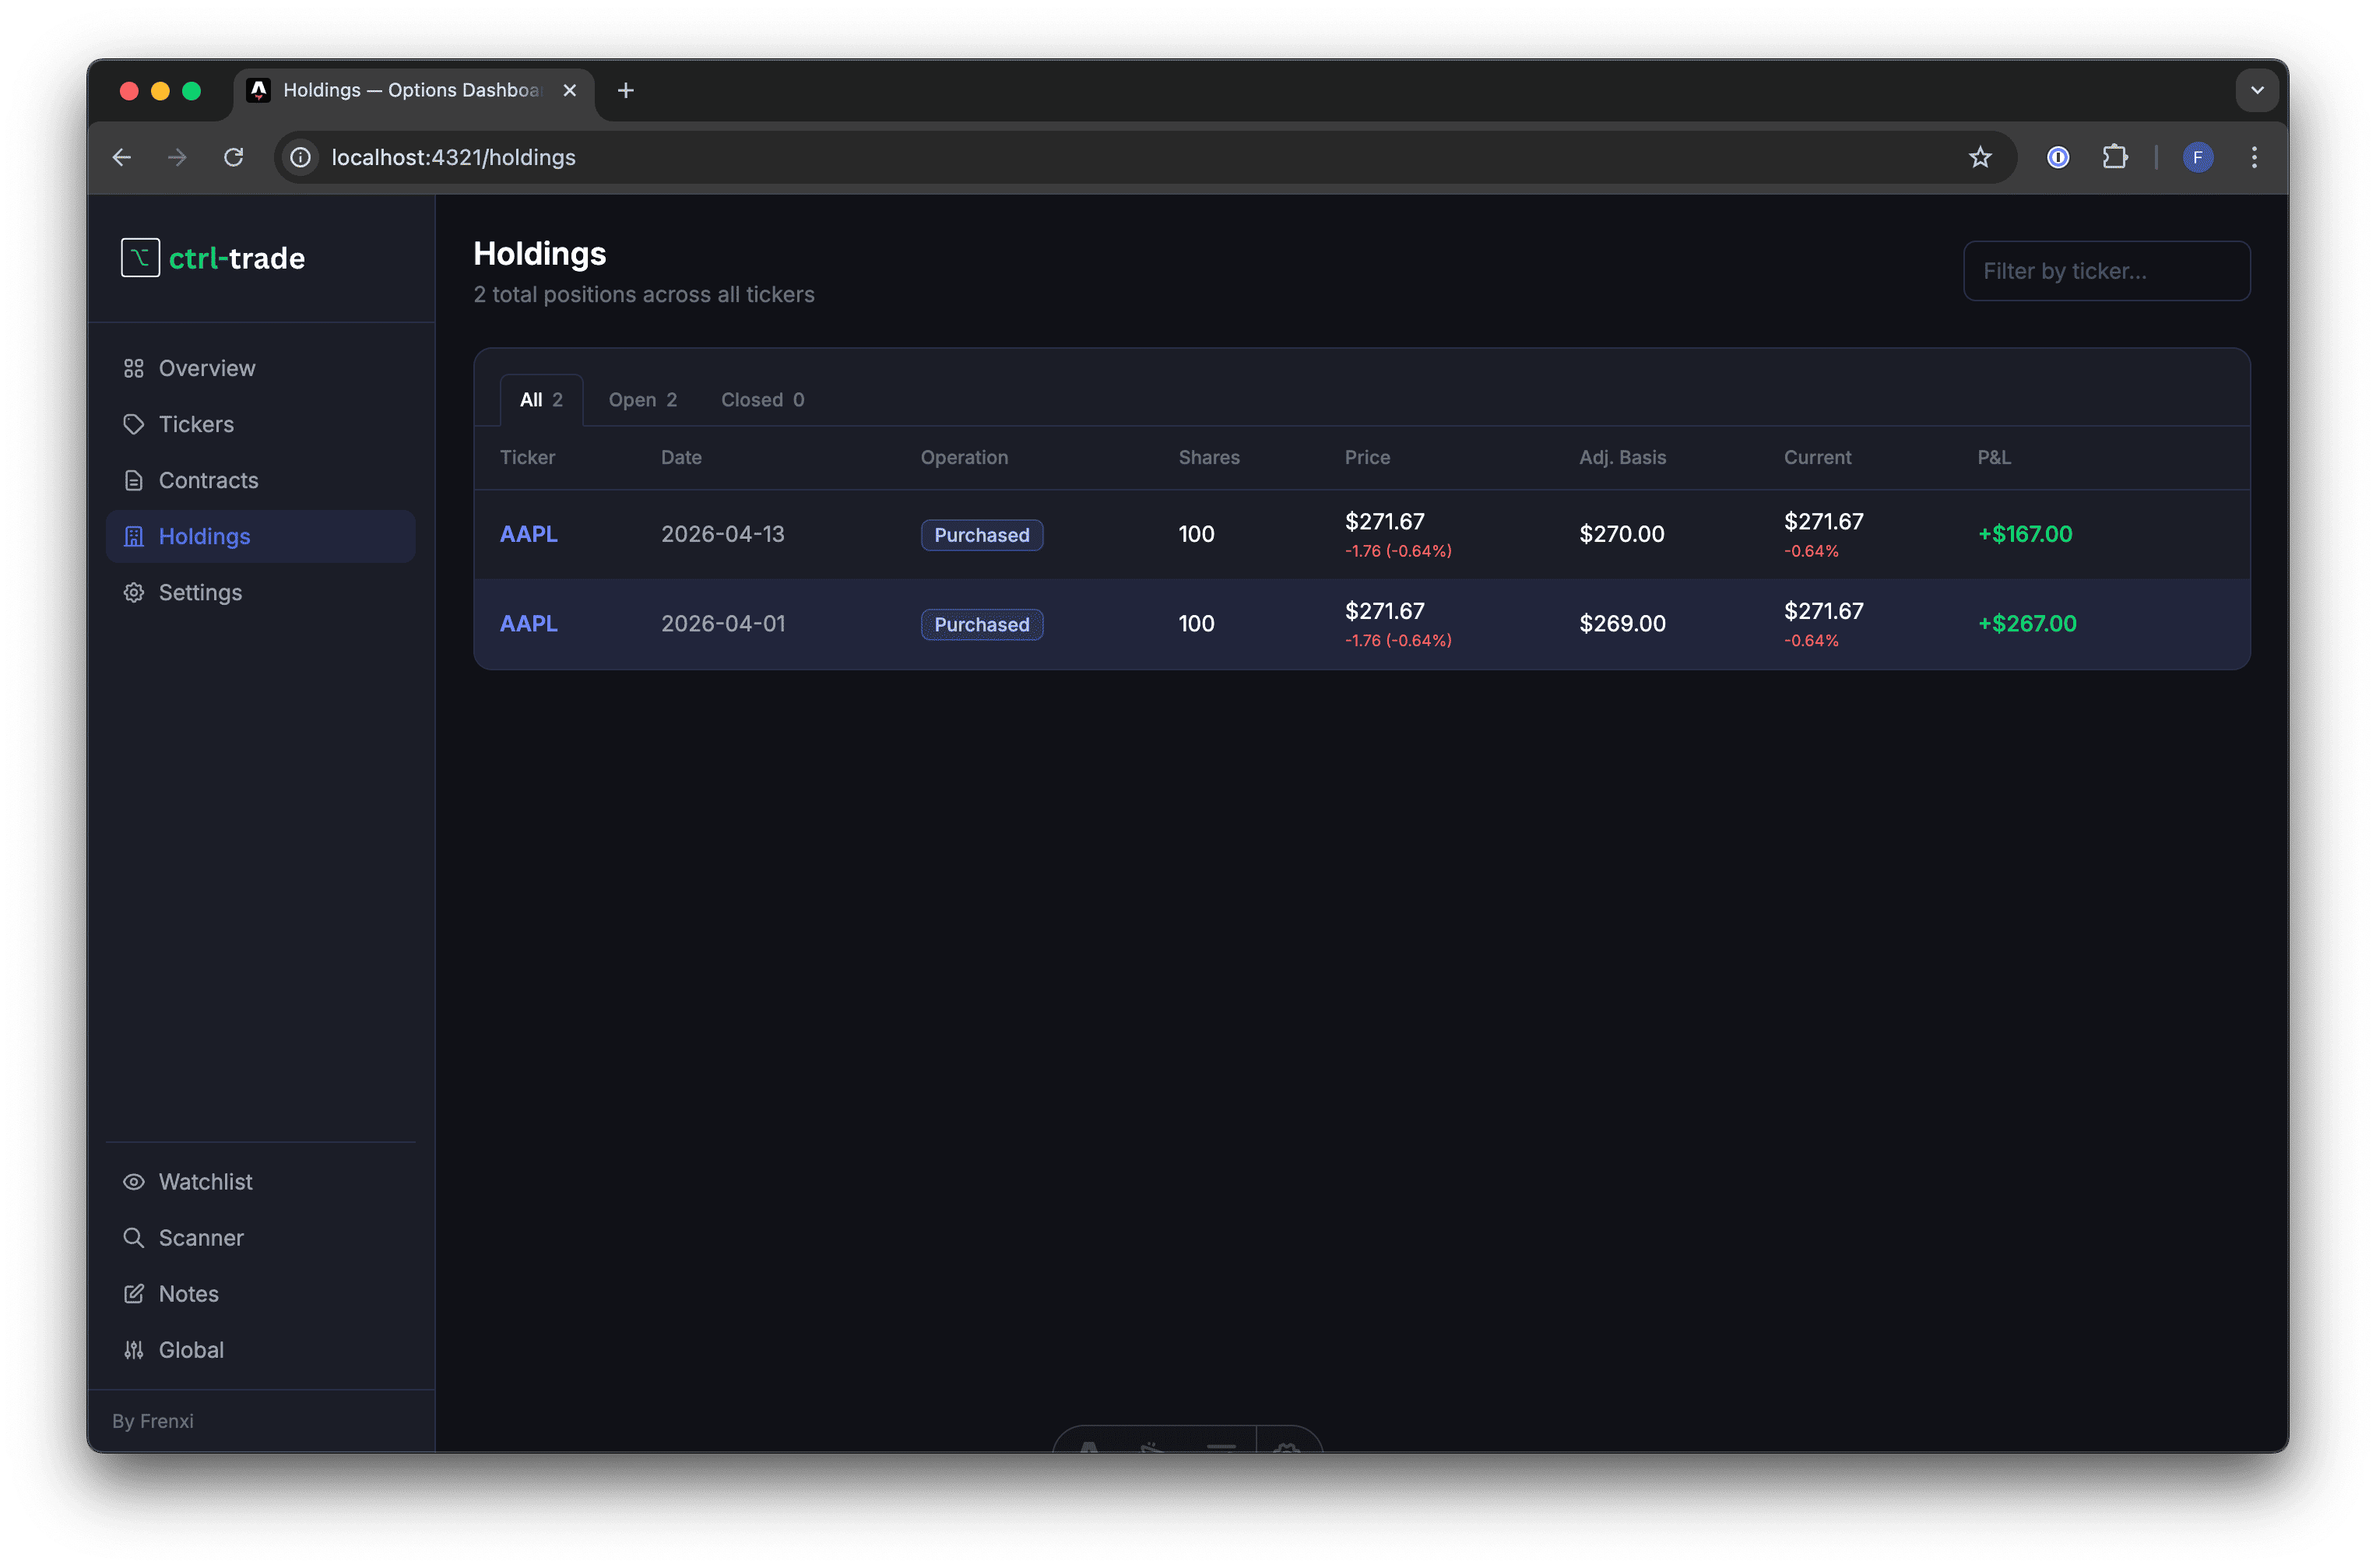Click the Watchlist eye icon
This screenshot has width=2376, height=1568.
(134, 1181)
